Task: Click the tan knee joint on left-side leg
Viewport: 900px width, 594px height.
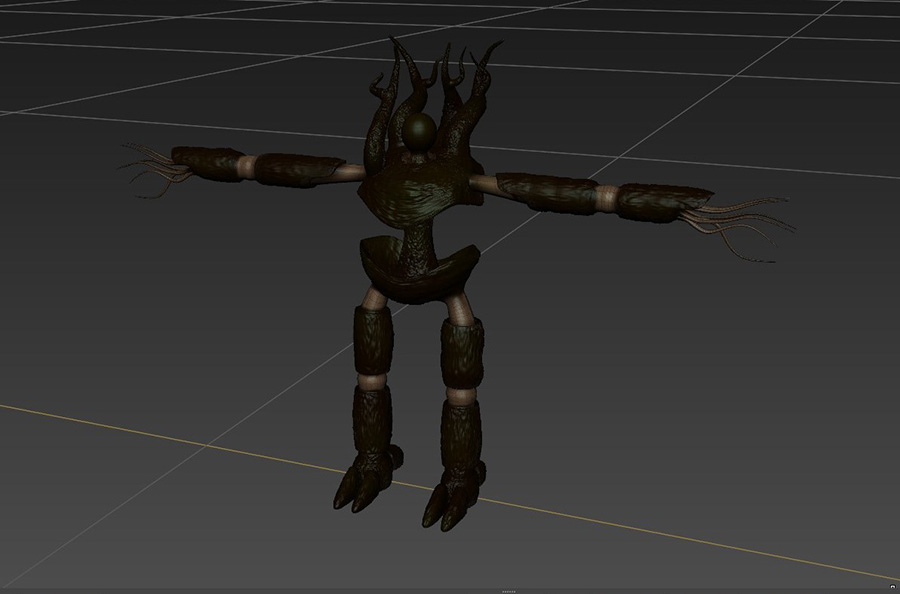Action: tap(371, 383)
